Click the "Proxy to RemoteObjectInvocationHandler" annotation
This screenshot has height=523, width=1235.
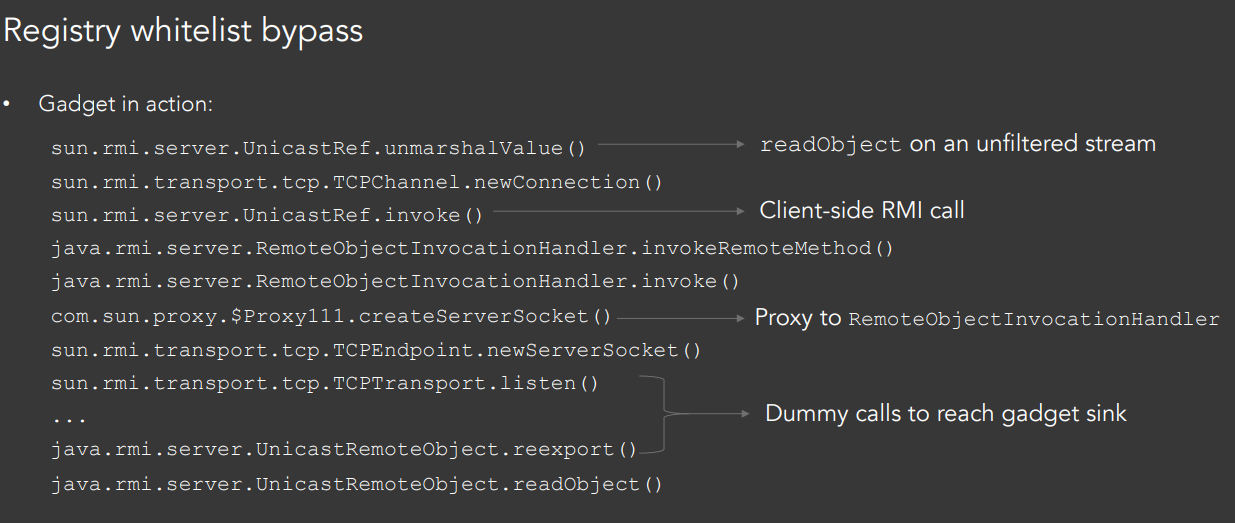tap(987, 319)
